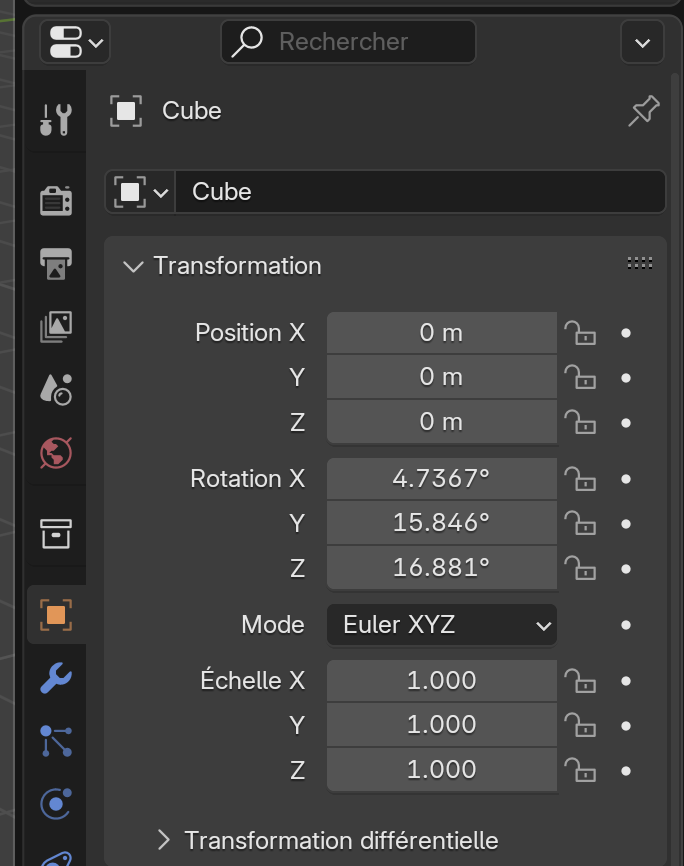This screenshot has width=684, height=866.
Task: Lock the Position X value
Action: (580, 333)
